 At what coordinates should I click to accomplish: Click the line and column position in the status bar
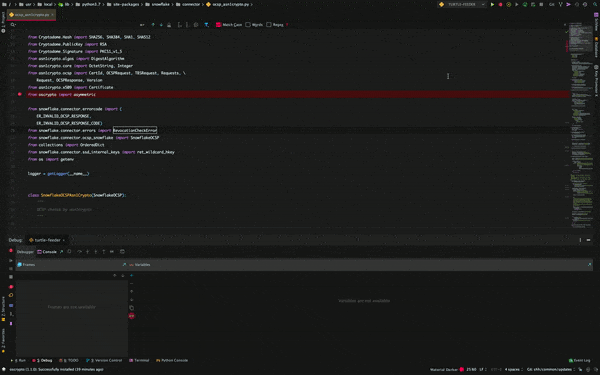tap(471, 369)
